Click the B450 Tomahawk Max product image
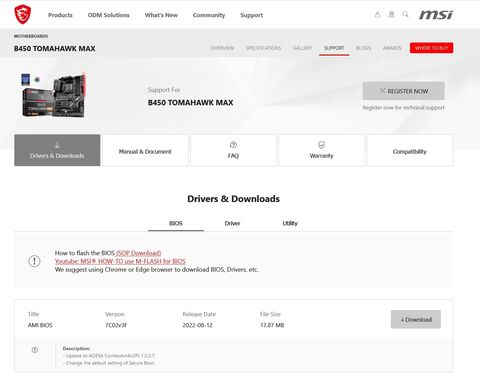480x379 pixels. pos(53,95)
